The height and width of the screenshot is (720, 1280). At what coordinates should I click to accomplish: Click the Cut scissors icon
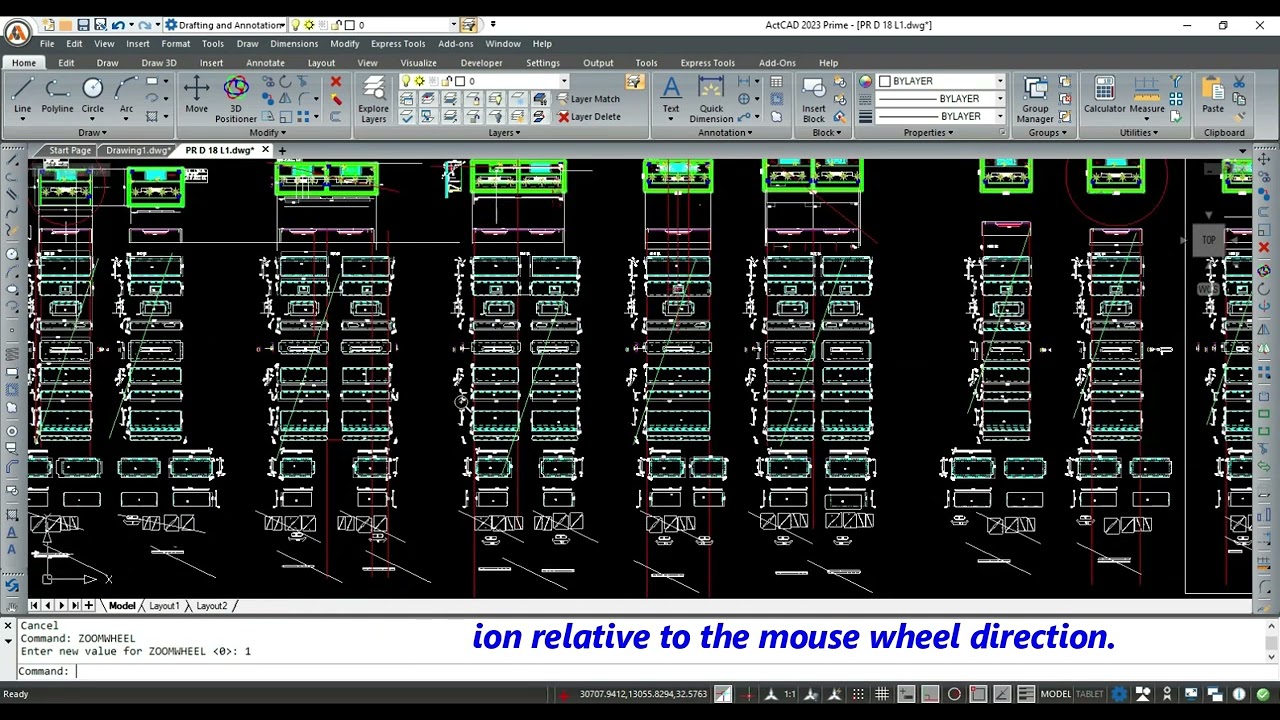click(x=1241, y=82)
